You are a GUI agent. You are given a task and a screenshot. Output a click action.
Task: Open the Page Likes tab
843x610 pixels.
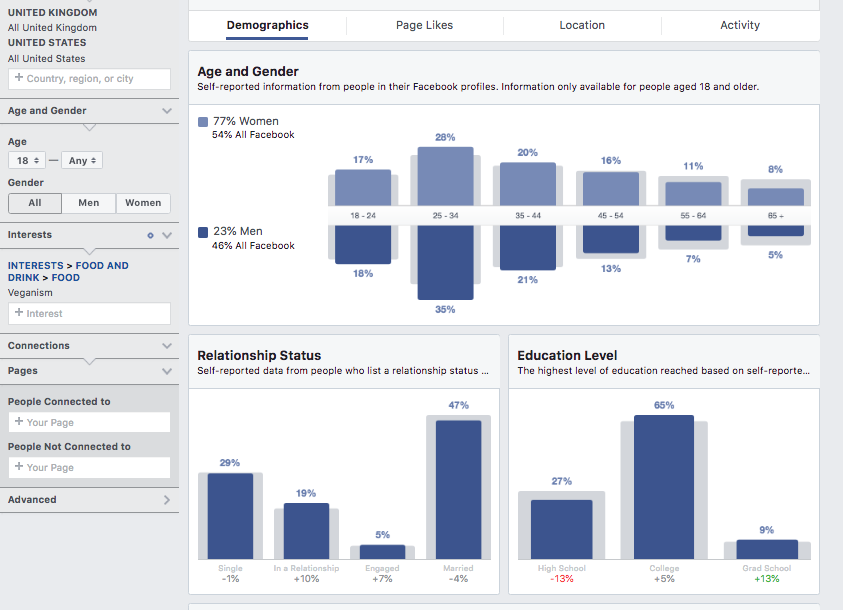click(424, 25)
